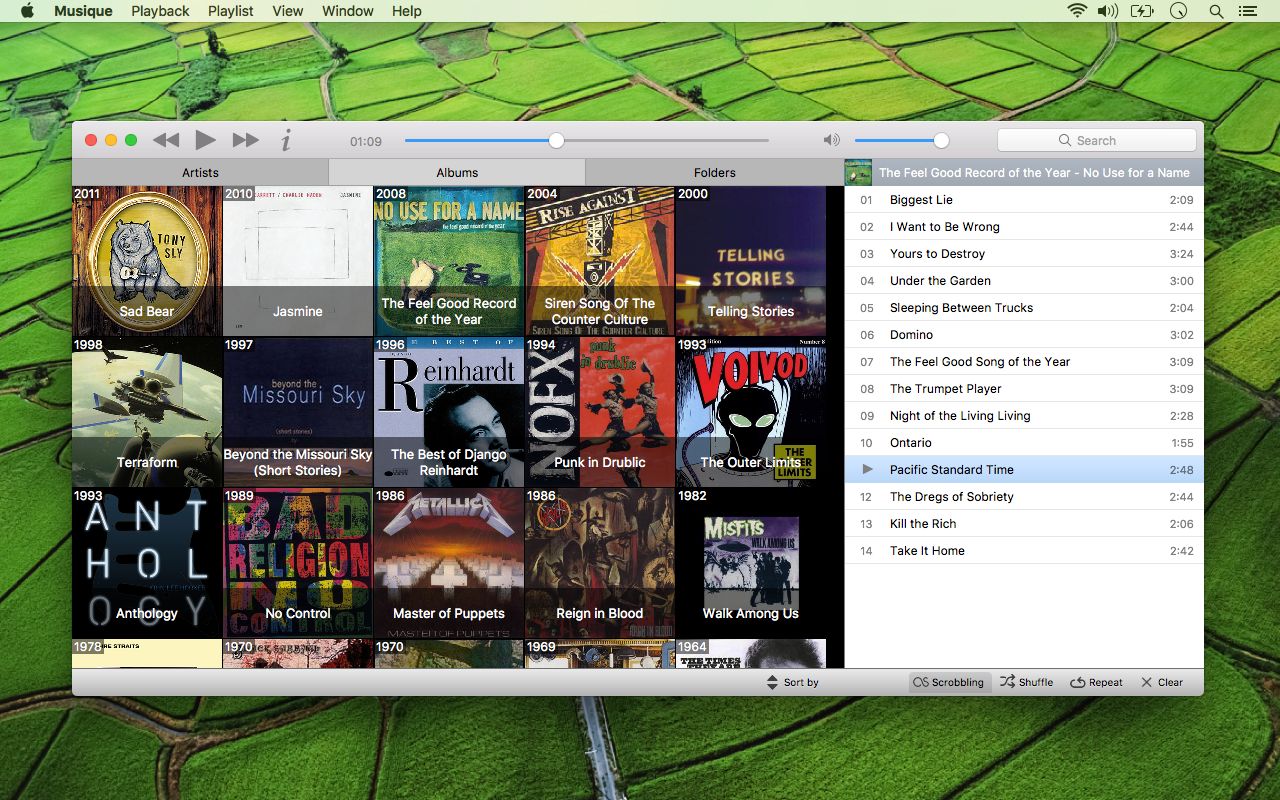This screenshot has height=800, width=1280.
Task: Select the Punk in Drublic album
Action: pyautogui.click(x=600, y=412)
